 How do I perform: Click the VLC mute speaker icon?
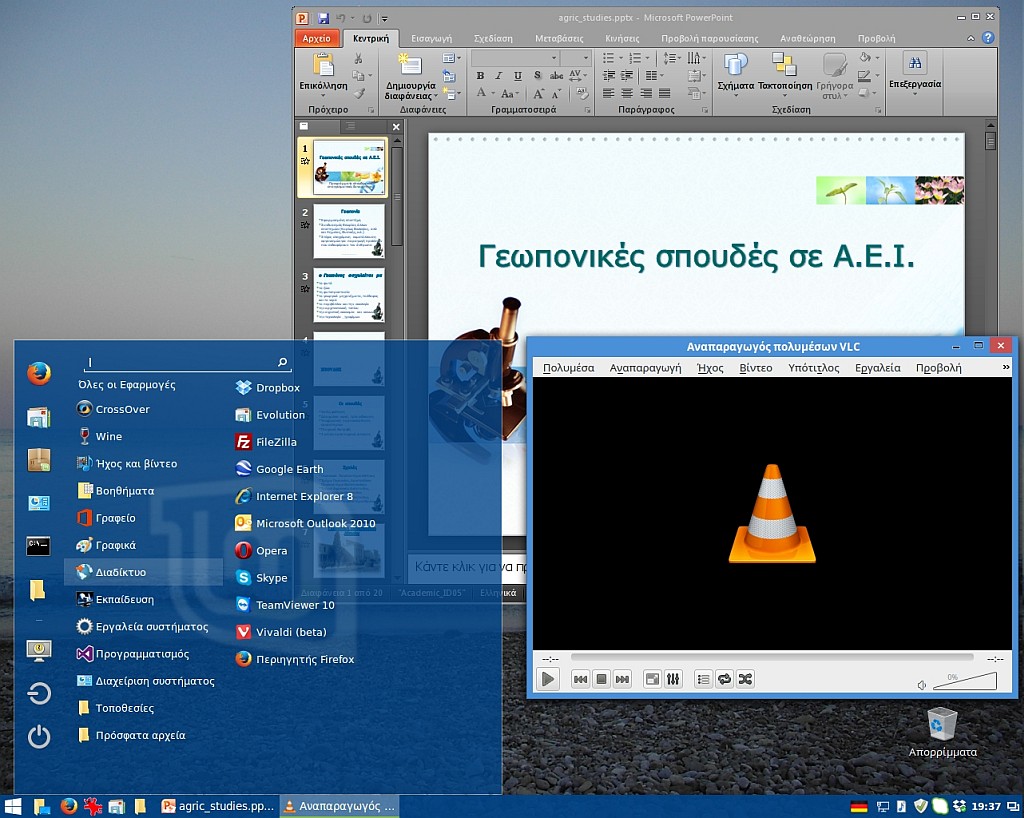pos(921,685)
